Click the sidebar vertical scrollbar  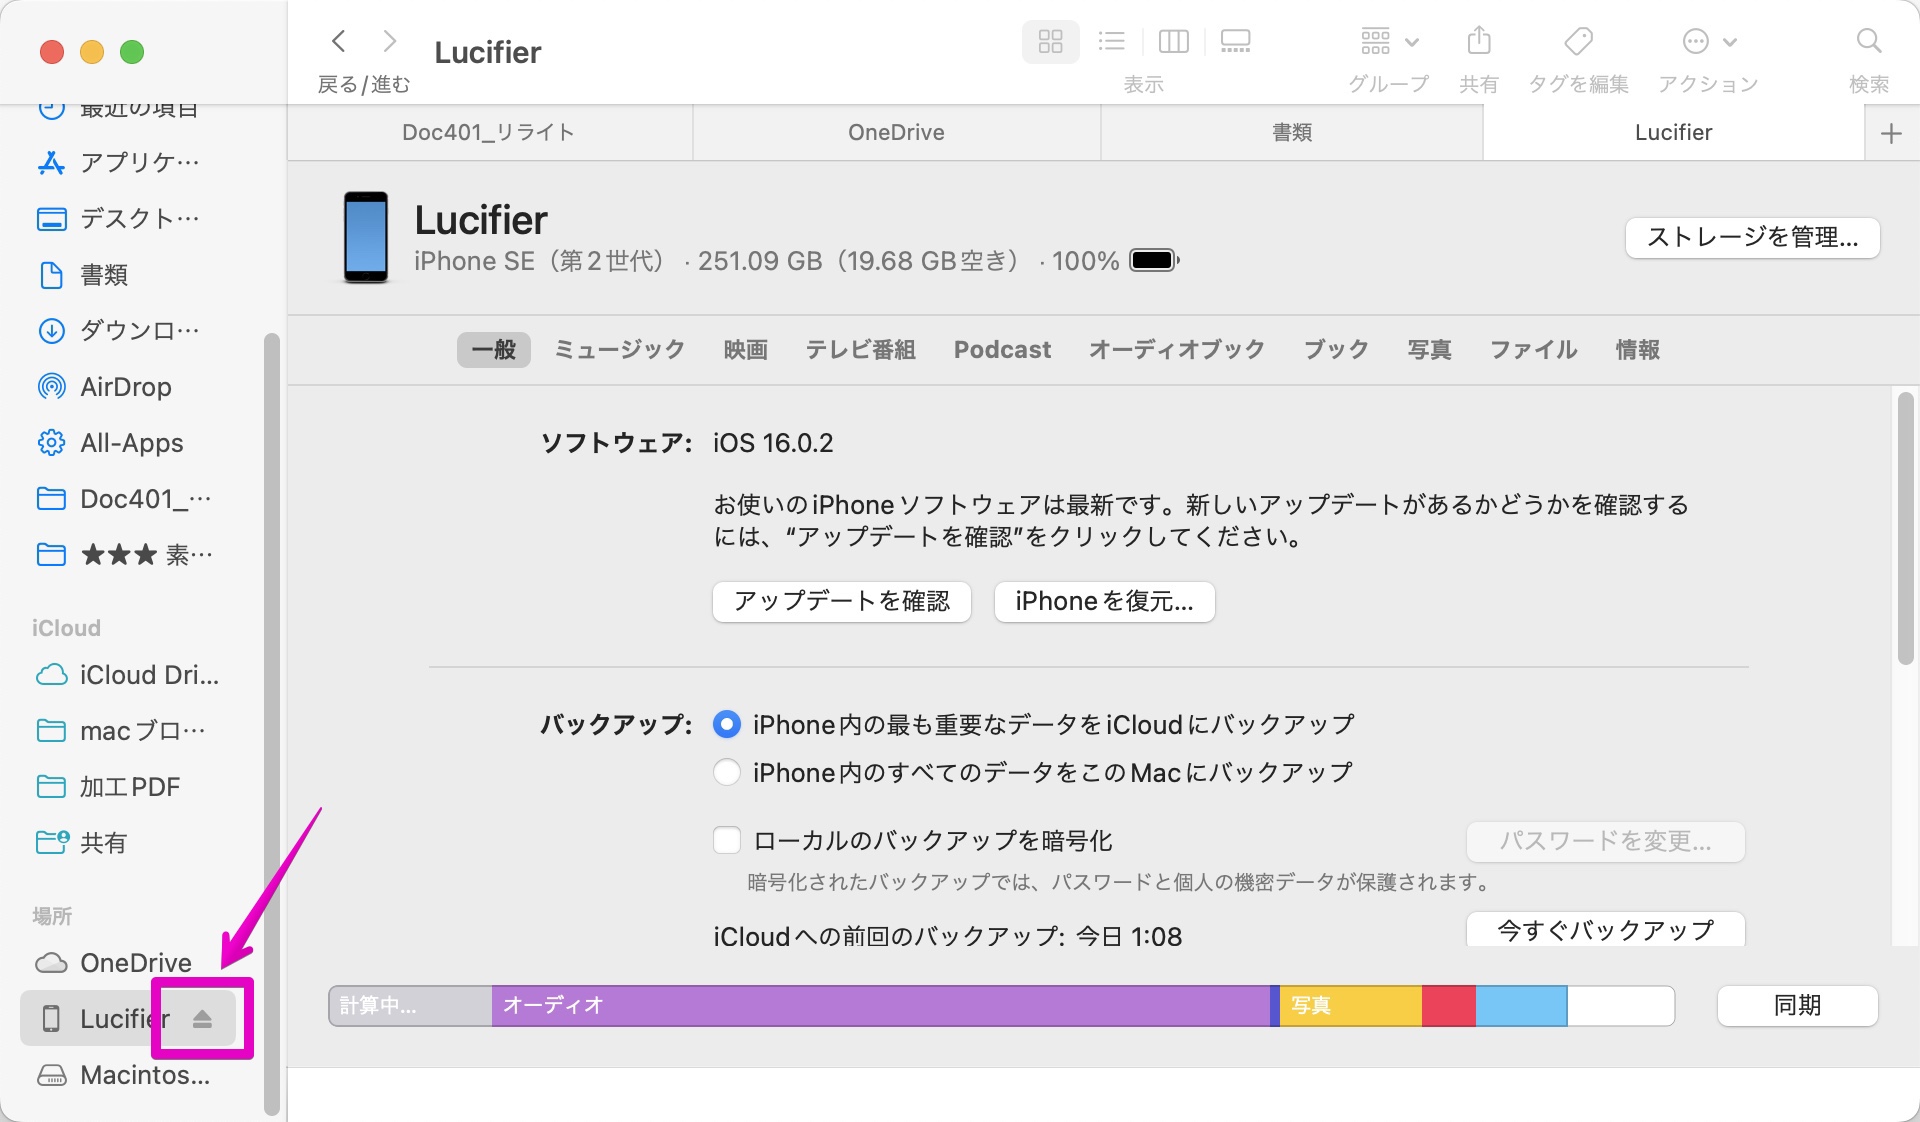(x=271, y=724)
